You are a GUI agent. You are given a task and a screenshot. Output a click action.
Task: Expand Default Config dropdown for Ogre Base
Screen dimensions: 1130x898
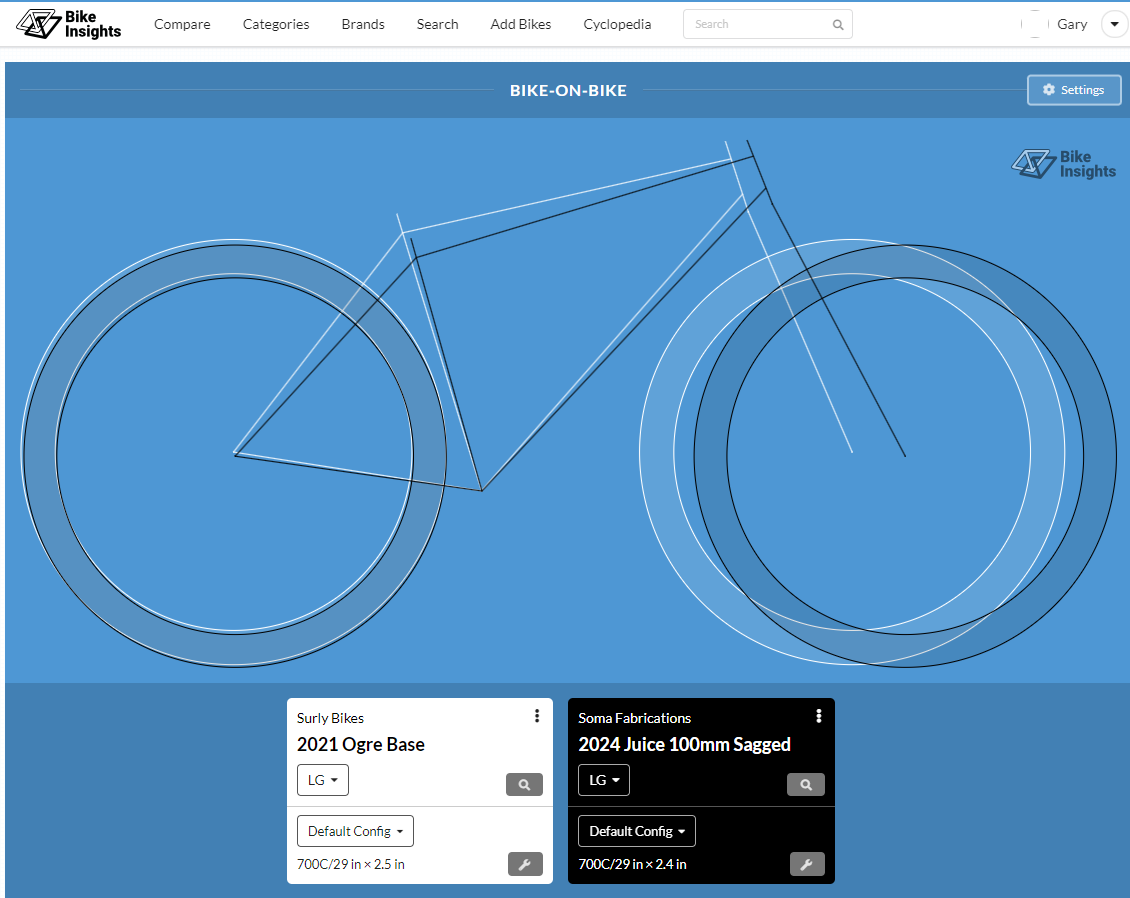(355, 831)
